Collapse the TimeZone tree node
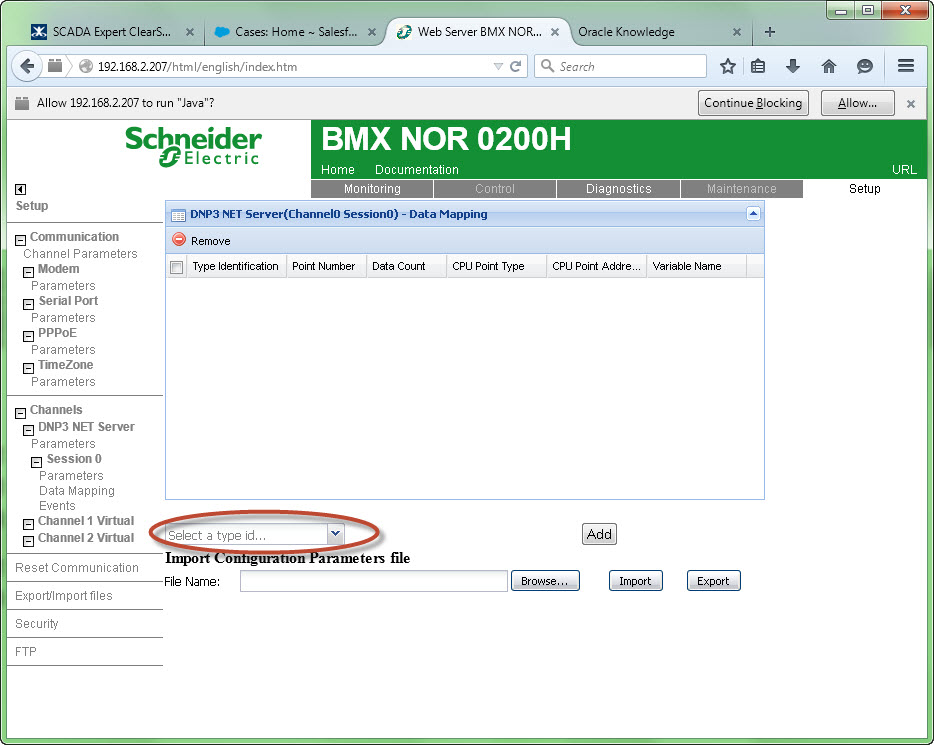The width and height of the screenshot is (934, 745). [x=28, y=369]
